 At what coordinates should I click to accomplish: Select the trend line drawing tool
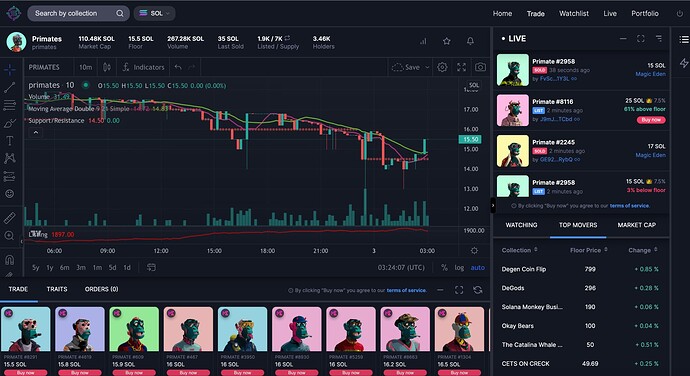tap(9, 87)
